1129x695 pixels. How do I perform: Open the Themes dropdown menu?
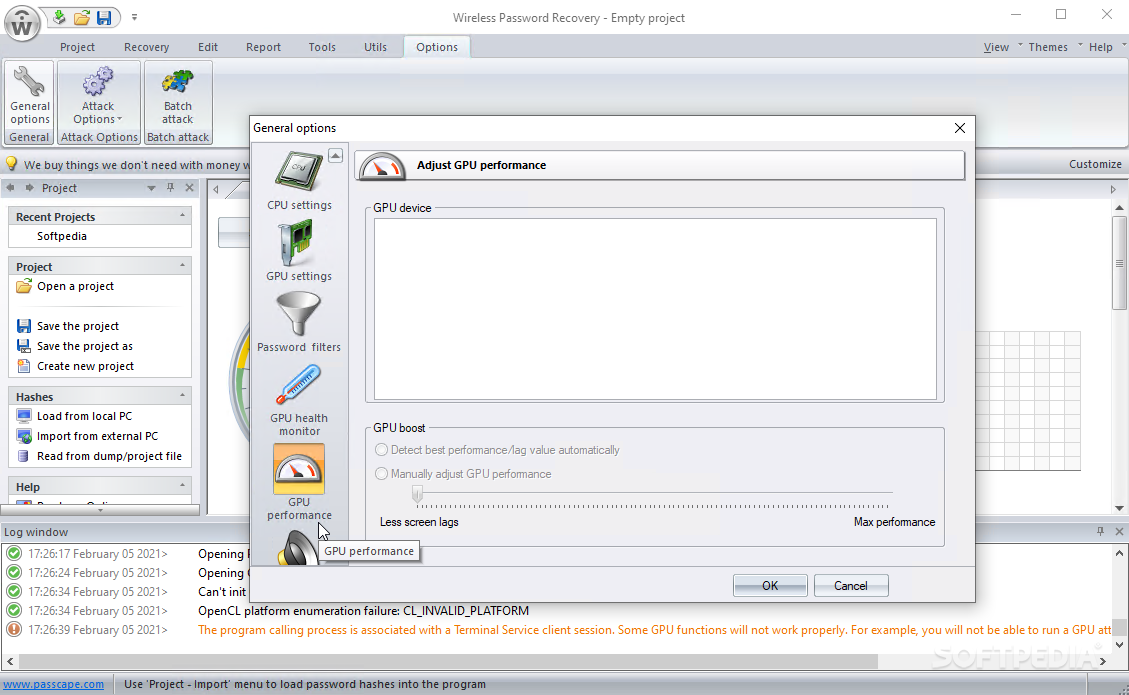coord(1048,47)
